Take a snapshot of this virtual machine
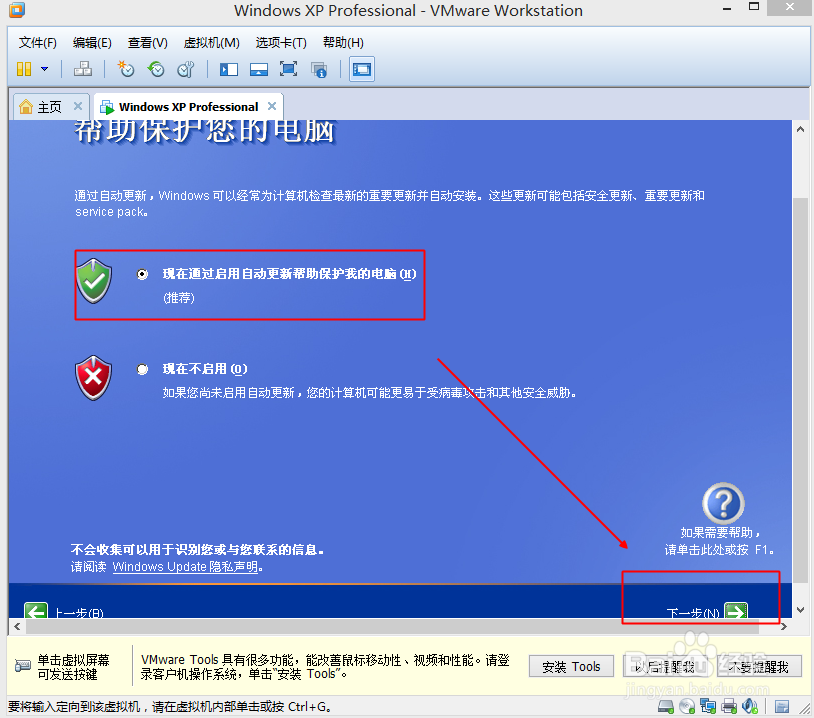814x718 pixels. [x=126, y=69]
